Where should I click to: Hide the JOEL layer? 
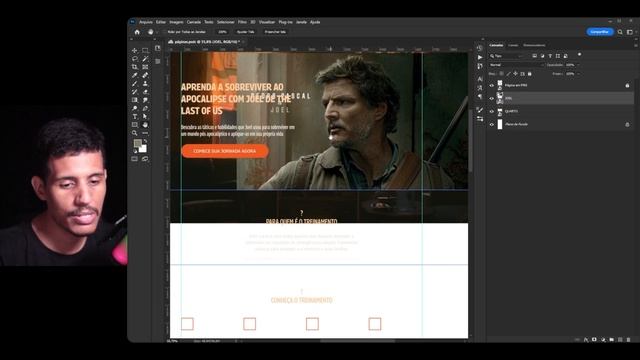pos(492,98)
